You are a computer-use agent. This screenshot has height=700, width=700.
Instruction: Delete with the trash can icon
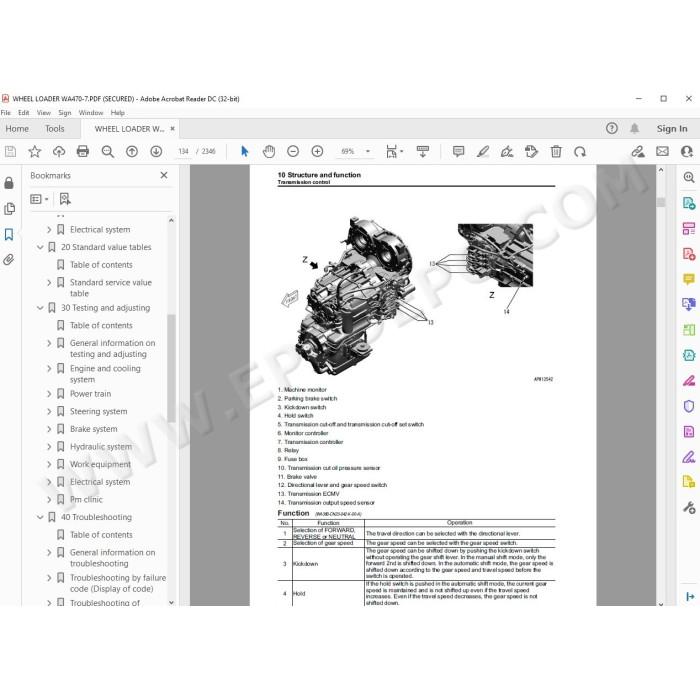click(556, 152)
